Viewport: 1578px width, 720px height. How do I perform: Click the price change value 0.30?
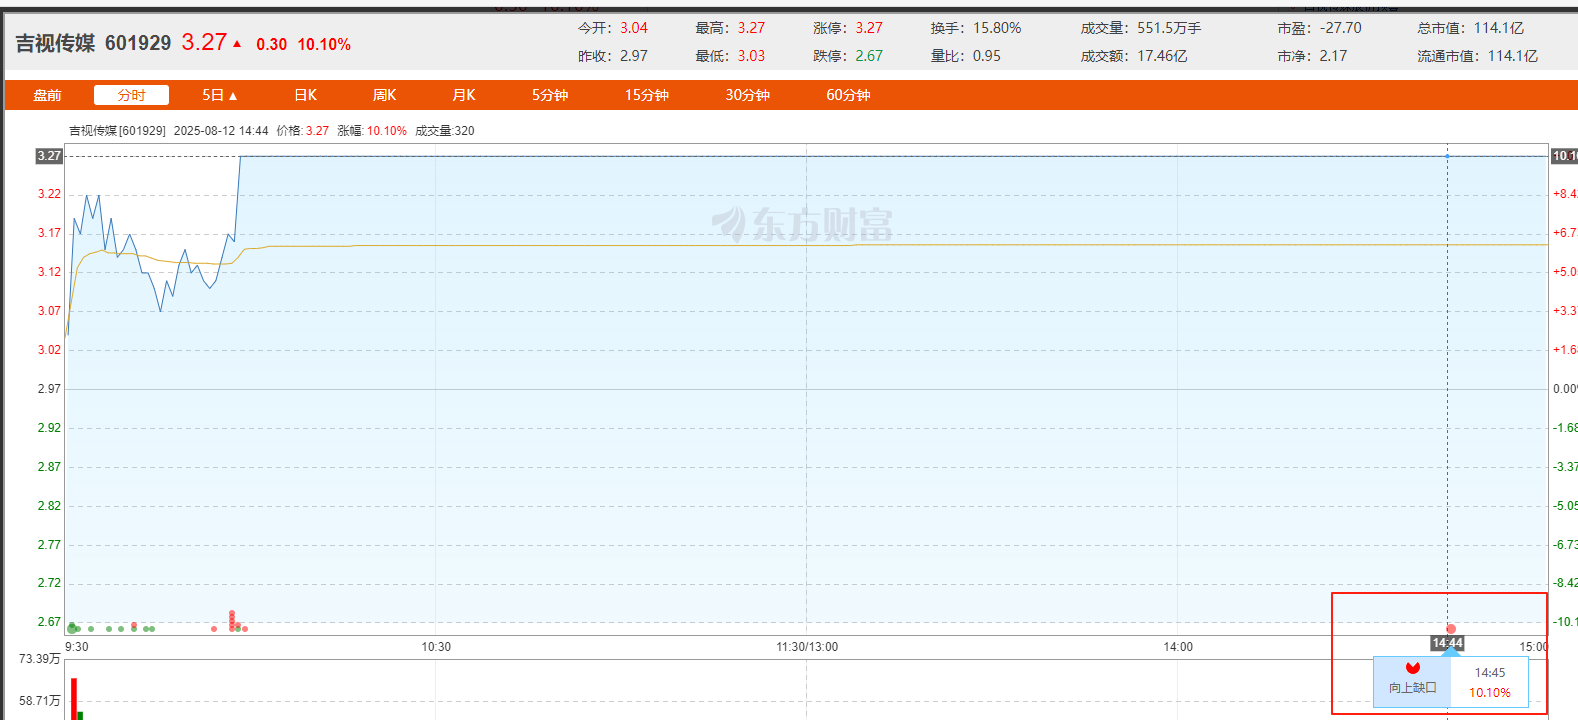click(x=271, y=44)
